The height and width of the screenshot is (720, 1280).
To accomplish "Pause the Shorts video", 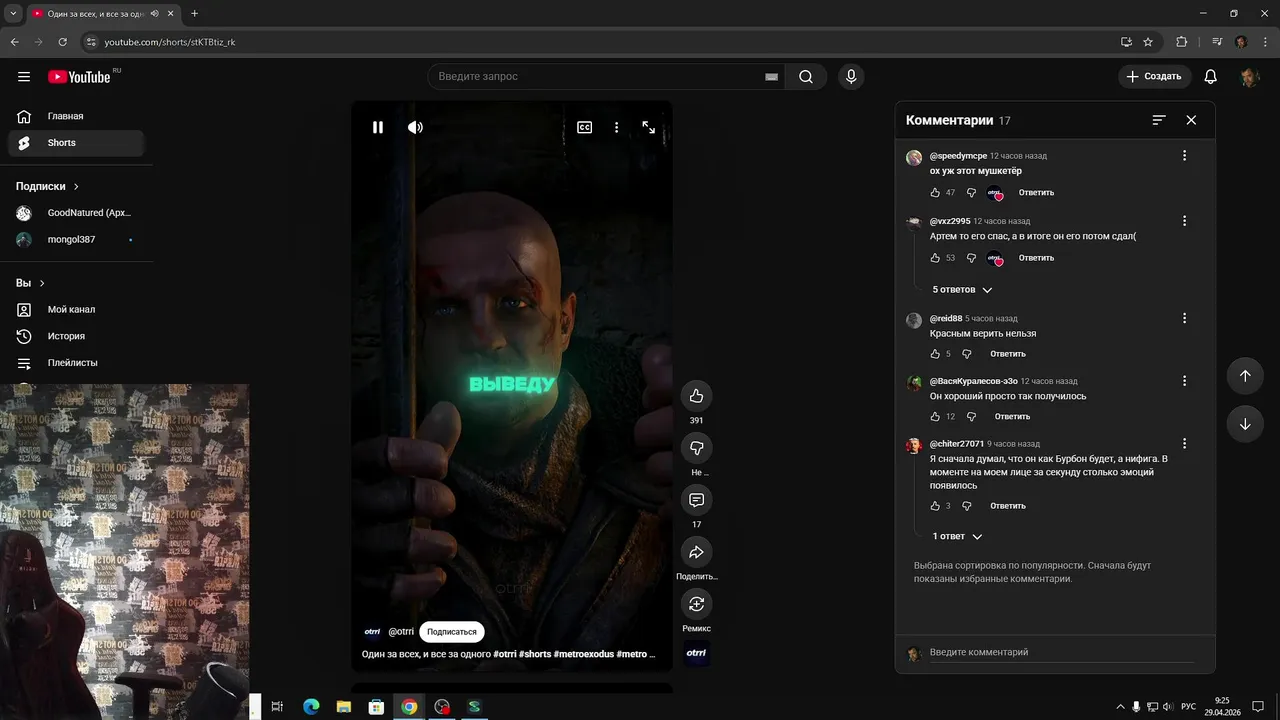I will [x=378, y=127].
